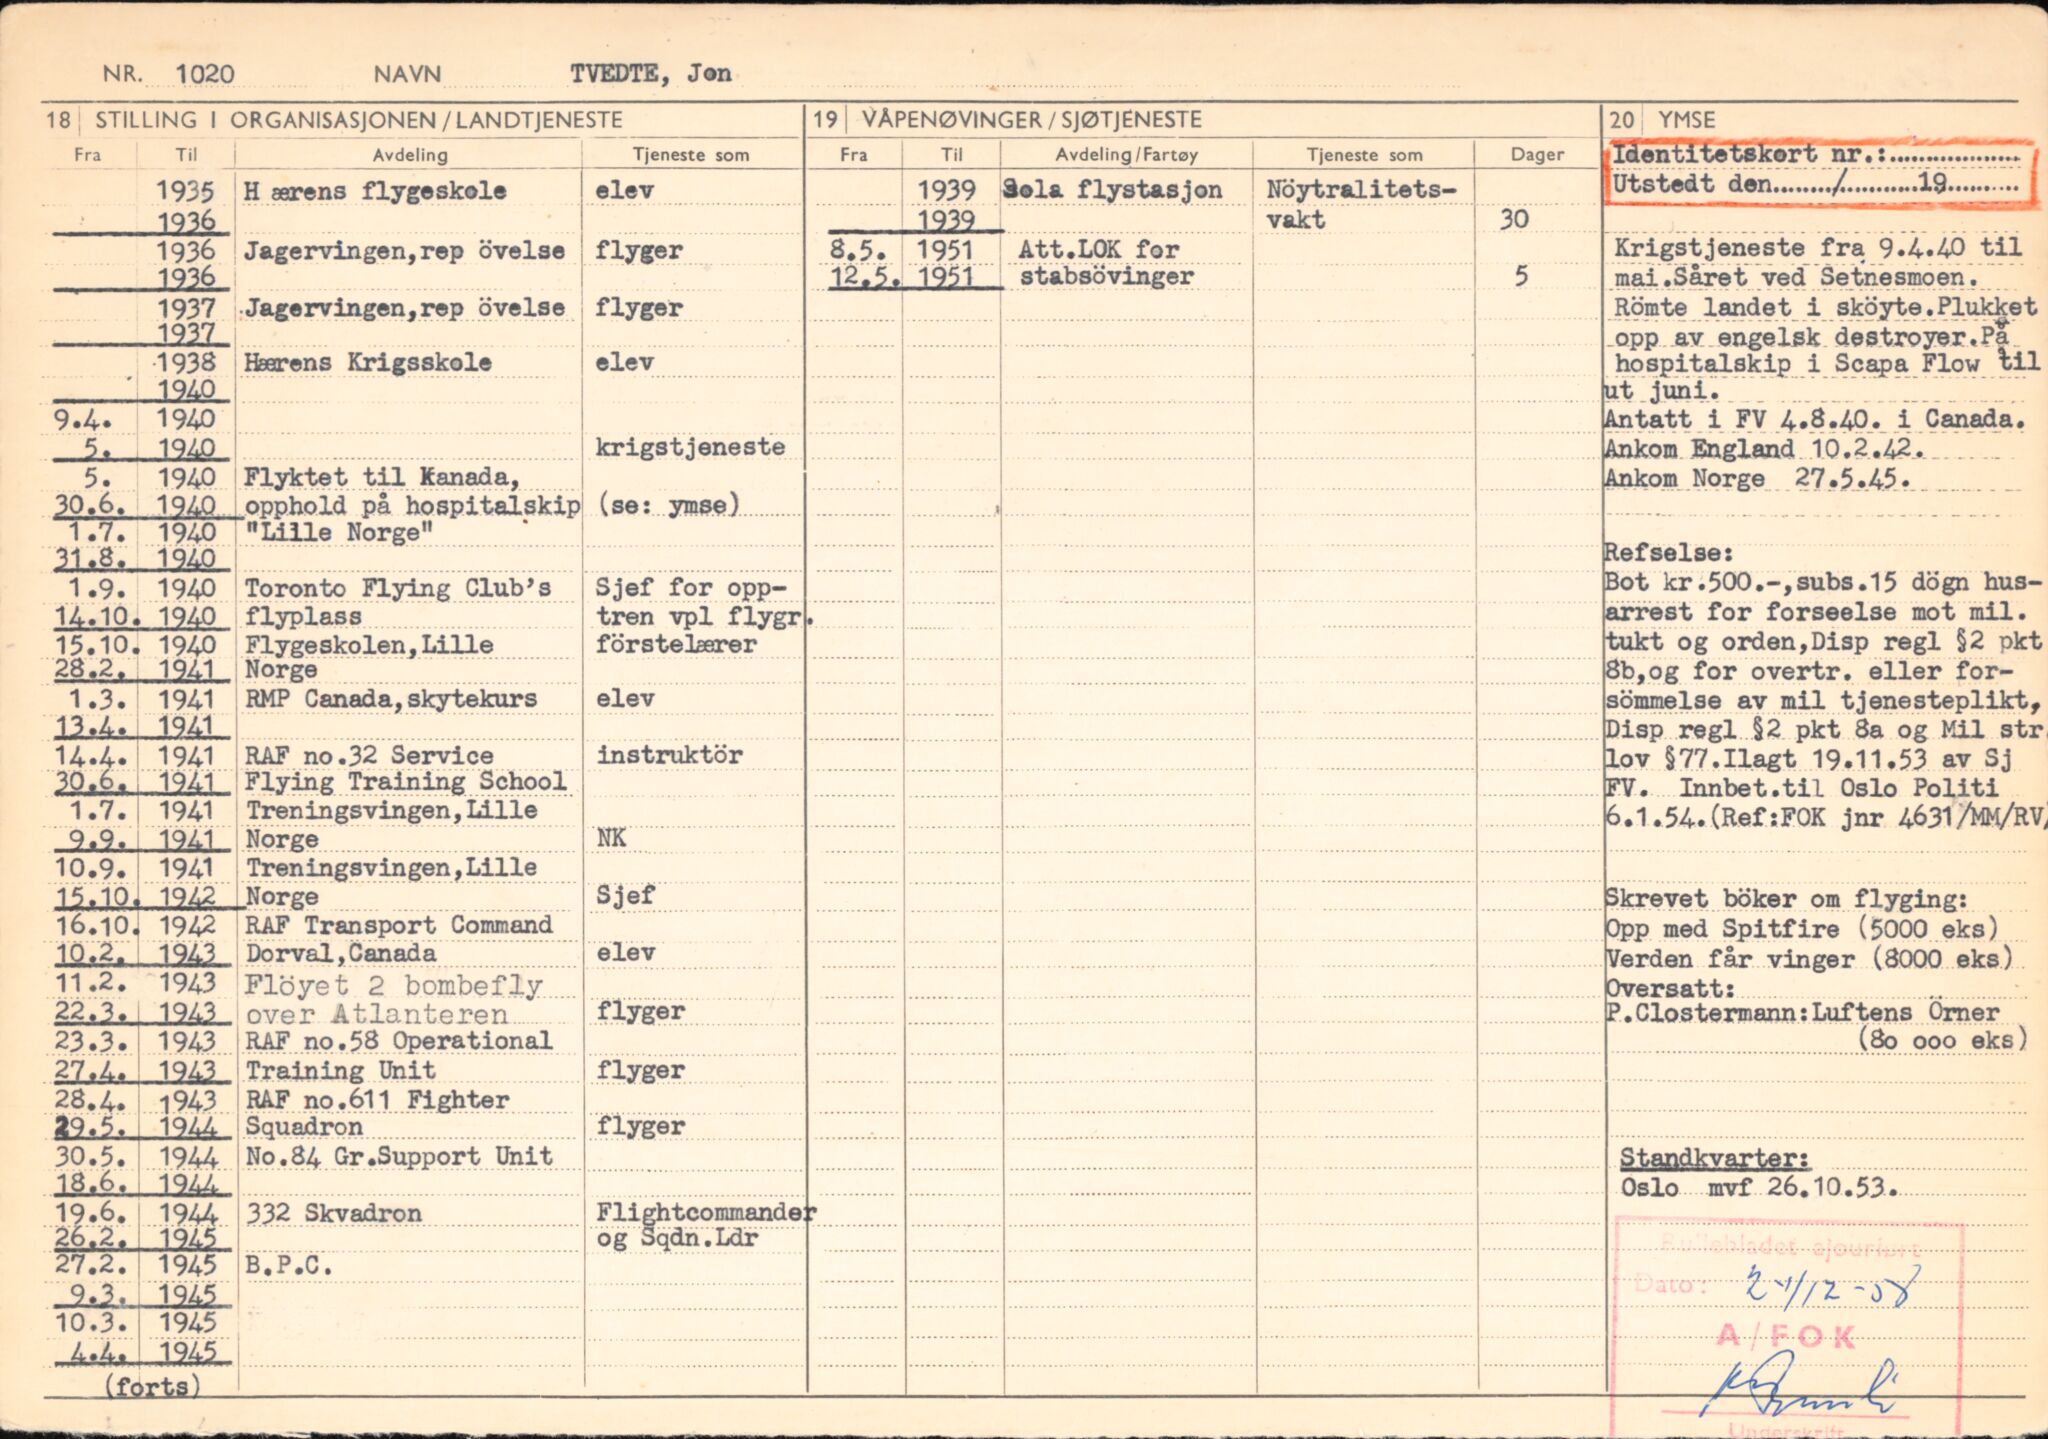
Task: Click Ankom Norge 27.5.45 line
Action: (1758, 478)
